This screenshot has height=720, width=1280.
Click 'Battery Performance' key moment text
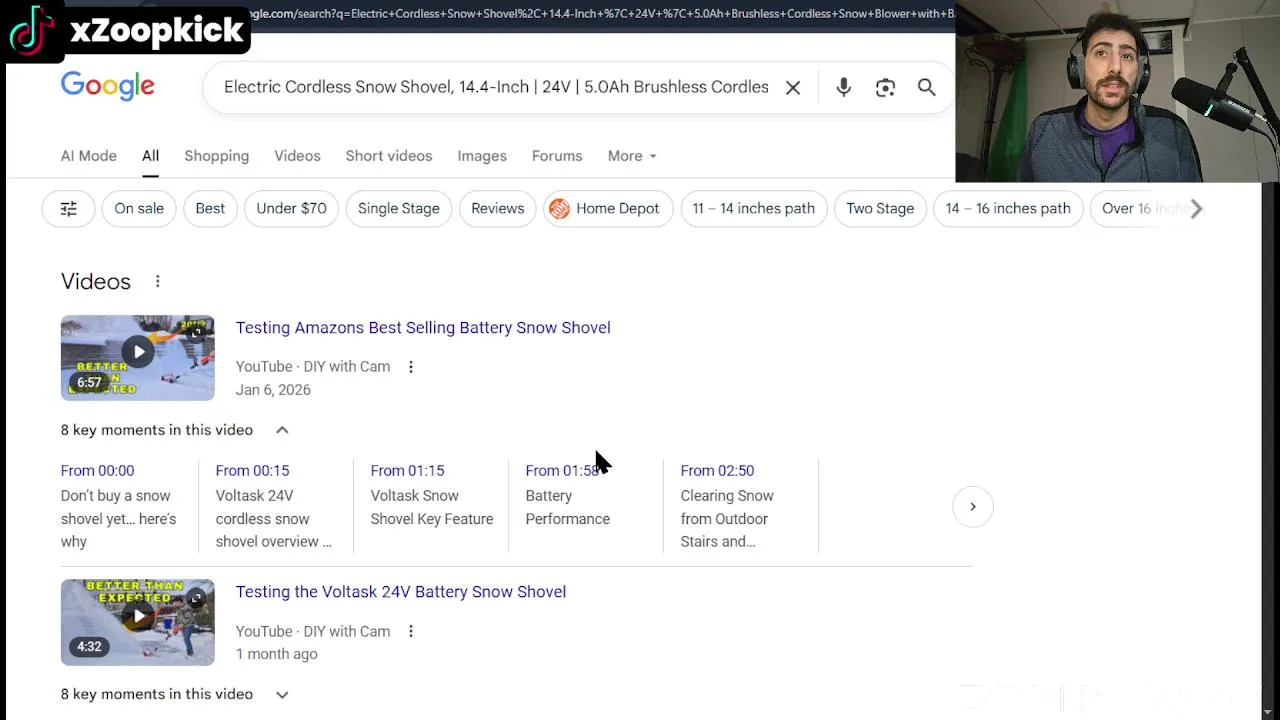click(568, 507)
